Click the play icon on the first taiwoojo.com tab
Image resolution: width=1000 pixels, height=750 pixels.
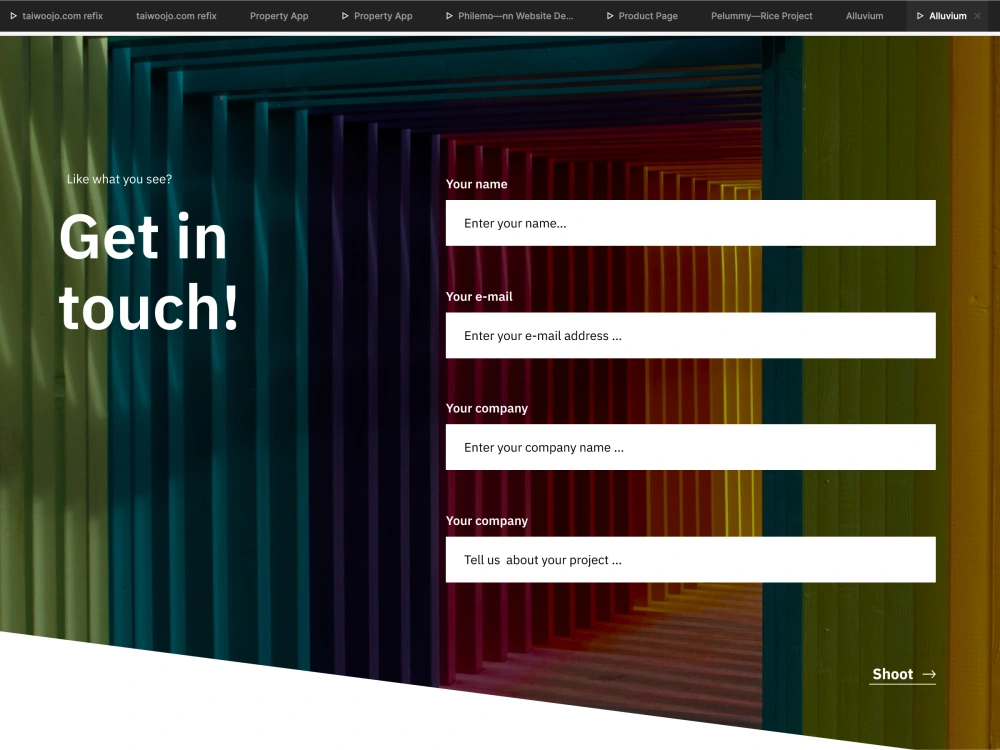point(12,15)
